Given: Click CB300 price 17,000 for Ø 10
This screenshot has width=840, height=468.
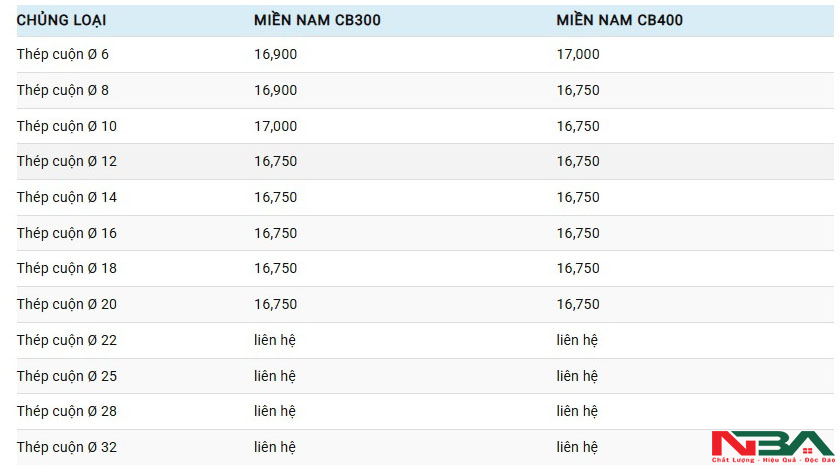Looking at the screenshot, I should pyautogui.click(x=275, y=126).
